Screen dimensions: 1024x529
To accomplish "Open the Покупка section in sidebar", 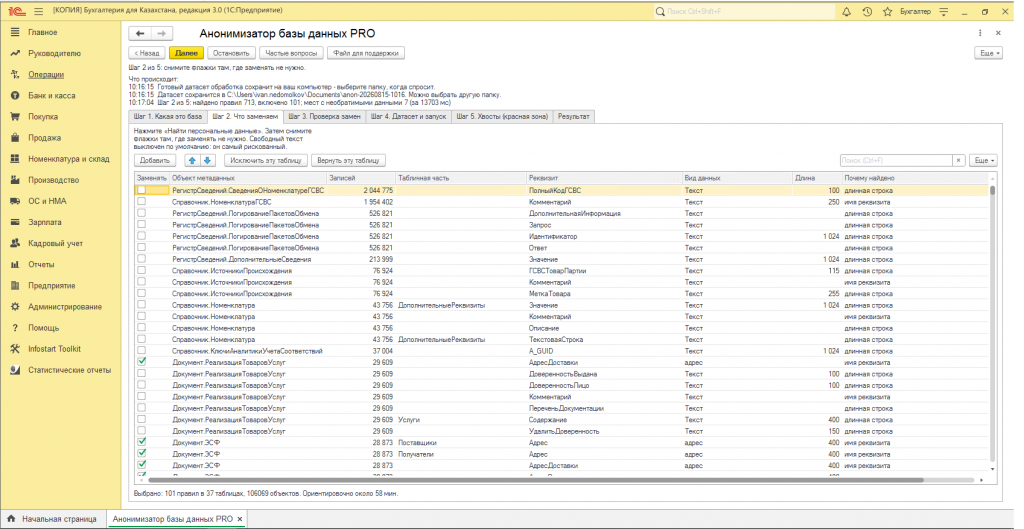I will [43, 117].
